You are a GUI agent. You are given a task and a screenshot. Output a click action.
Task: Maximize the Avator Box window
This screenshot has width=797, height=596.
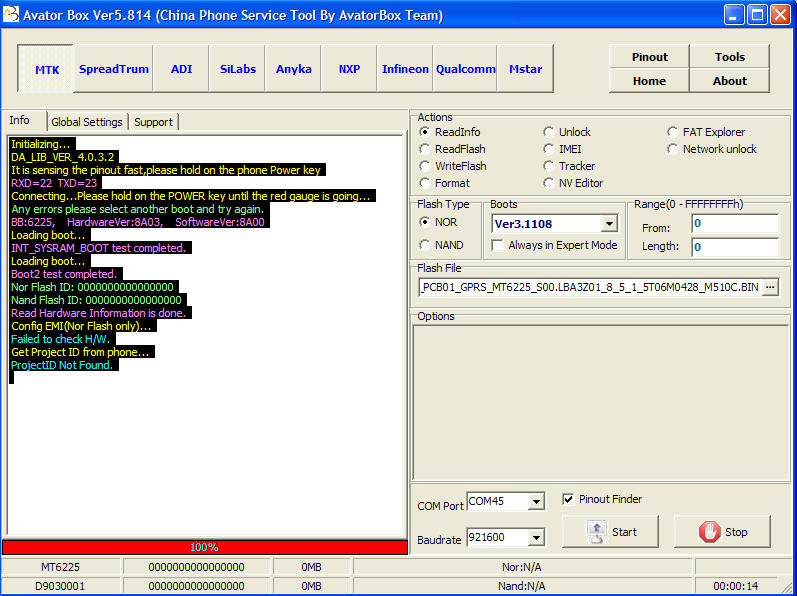tap(756, 15)
